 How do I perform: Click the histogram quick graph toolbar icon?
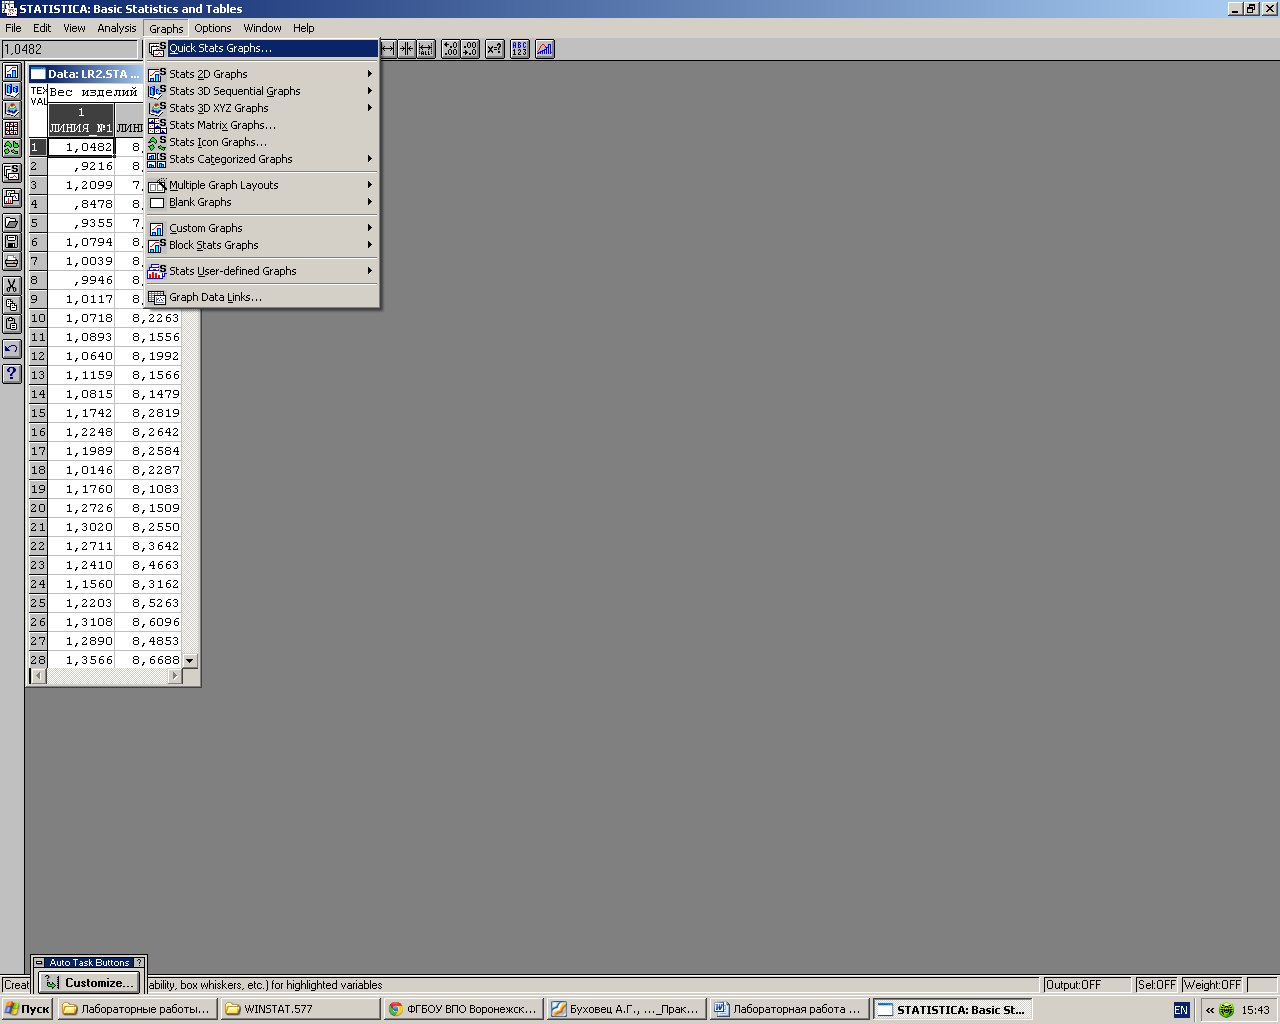click(x=545, y=48)
